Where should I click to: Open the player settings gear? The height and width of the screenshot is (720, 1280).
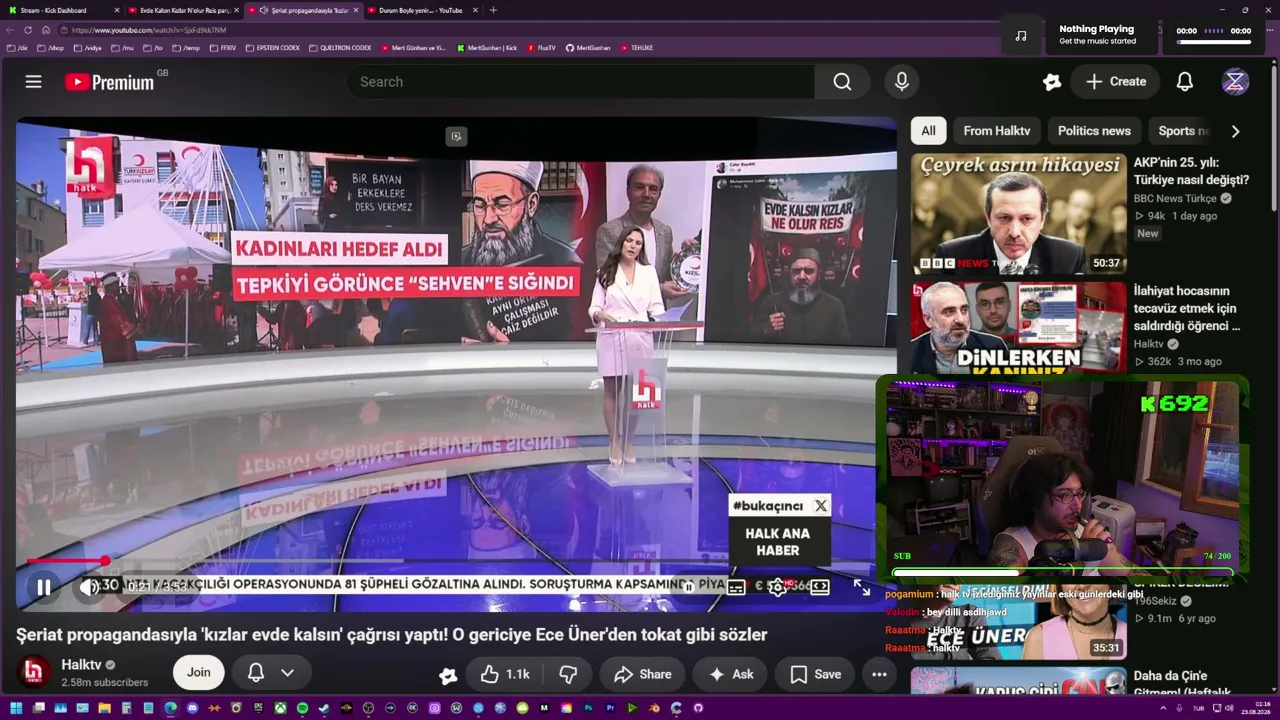tap(778, 587)
